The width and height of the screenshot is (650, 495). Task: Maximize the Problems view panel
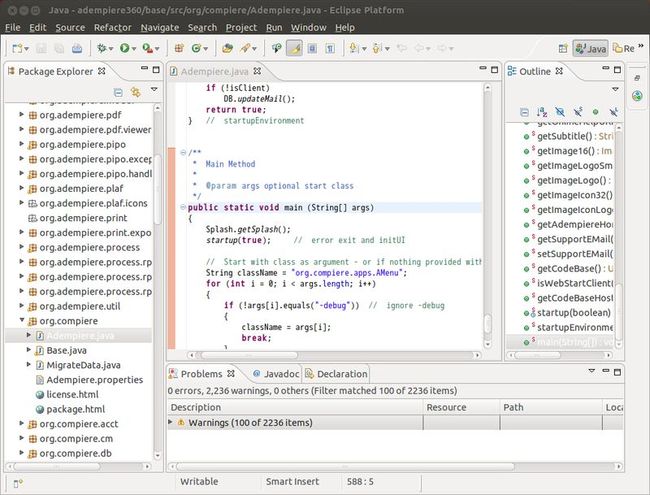[x=617, y=372]
